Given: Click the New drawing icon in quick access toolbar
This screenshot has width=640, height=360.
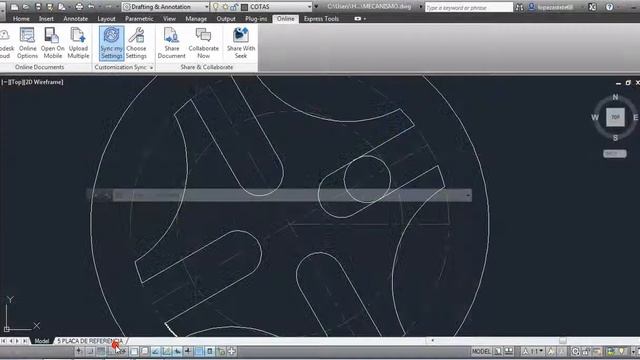Looking at the screenshot, I should pyautogui.click(x=15, y=7).
